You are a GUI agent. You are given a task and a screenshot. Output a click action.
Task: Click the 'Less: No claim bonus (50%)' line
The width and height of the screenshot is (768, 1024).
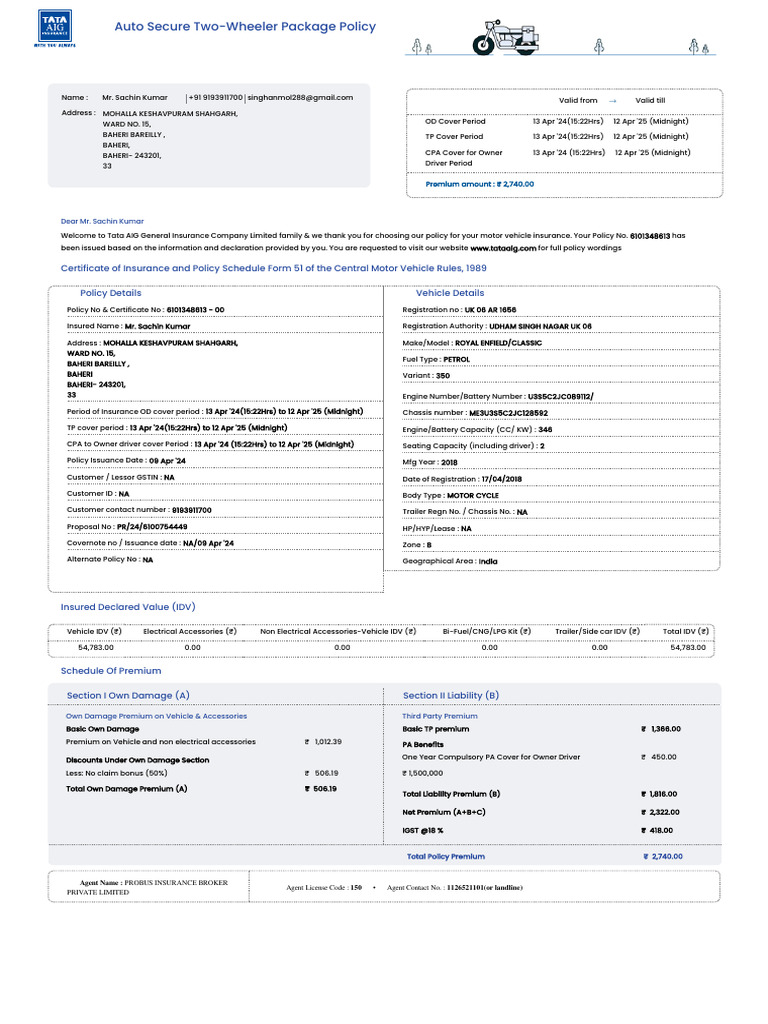click(116, 773)
